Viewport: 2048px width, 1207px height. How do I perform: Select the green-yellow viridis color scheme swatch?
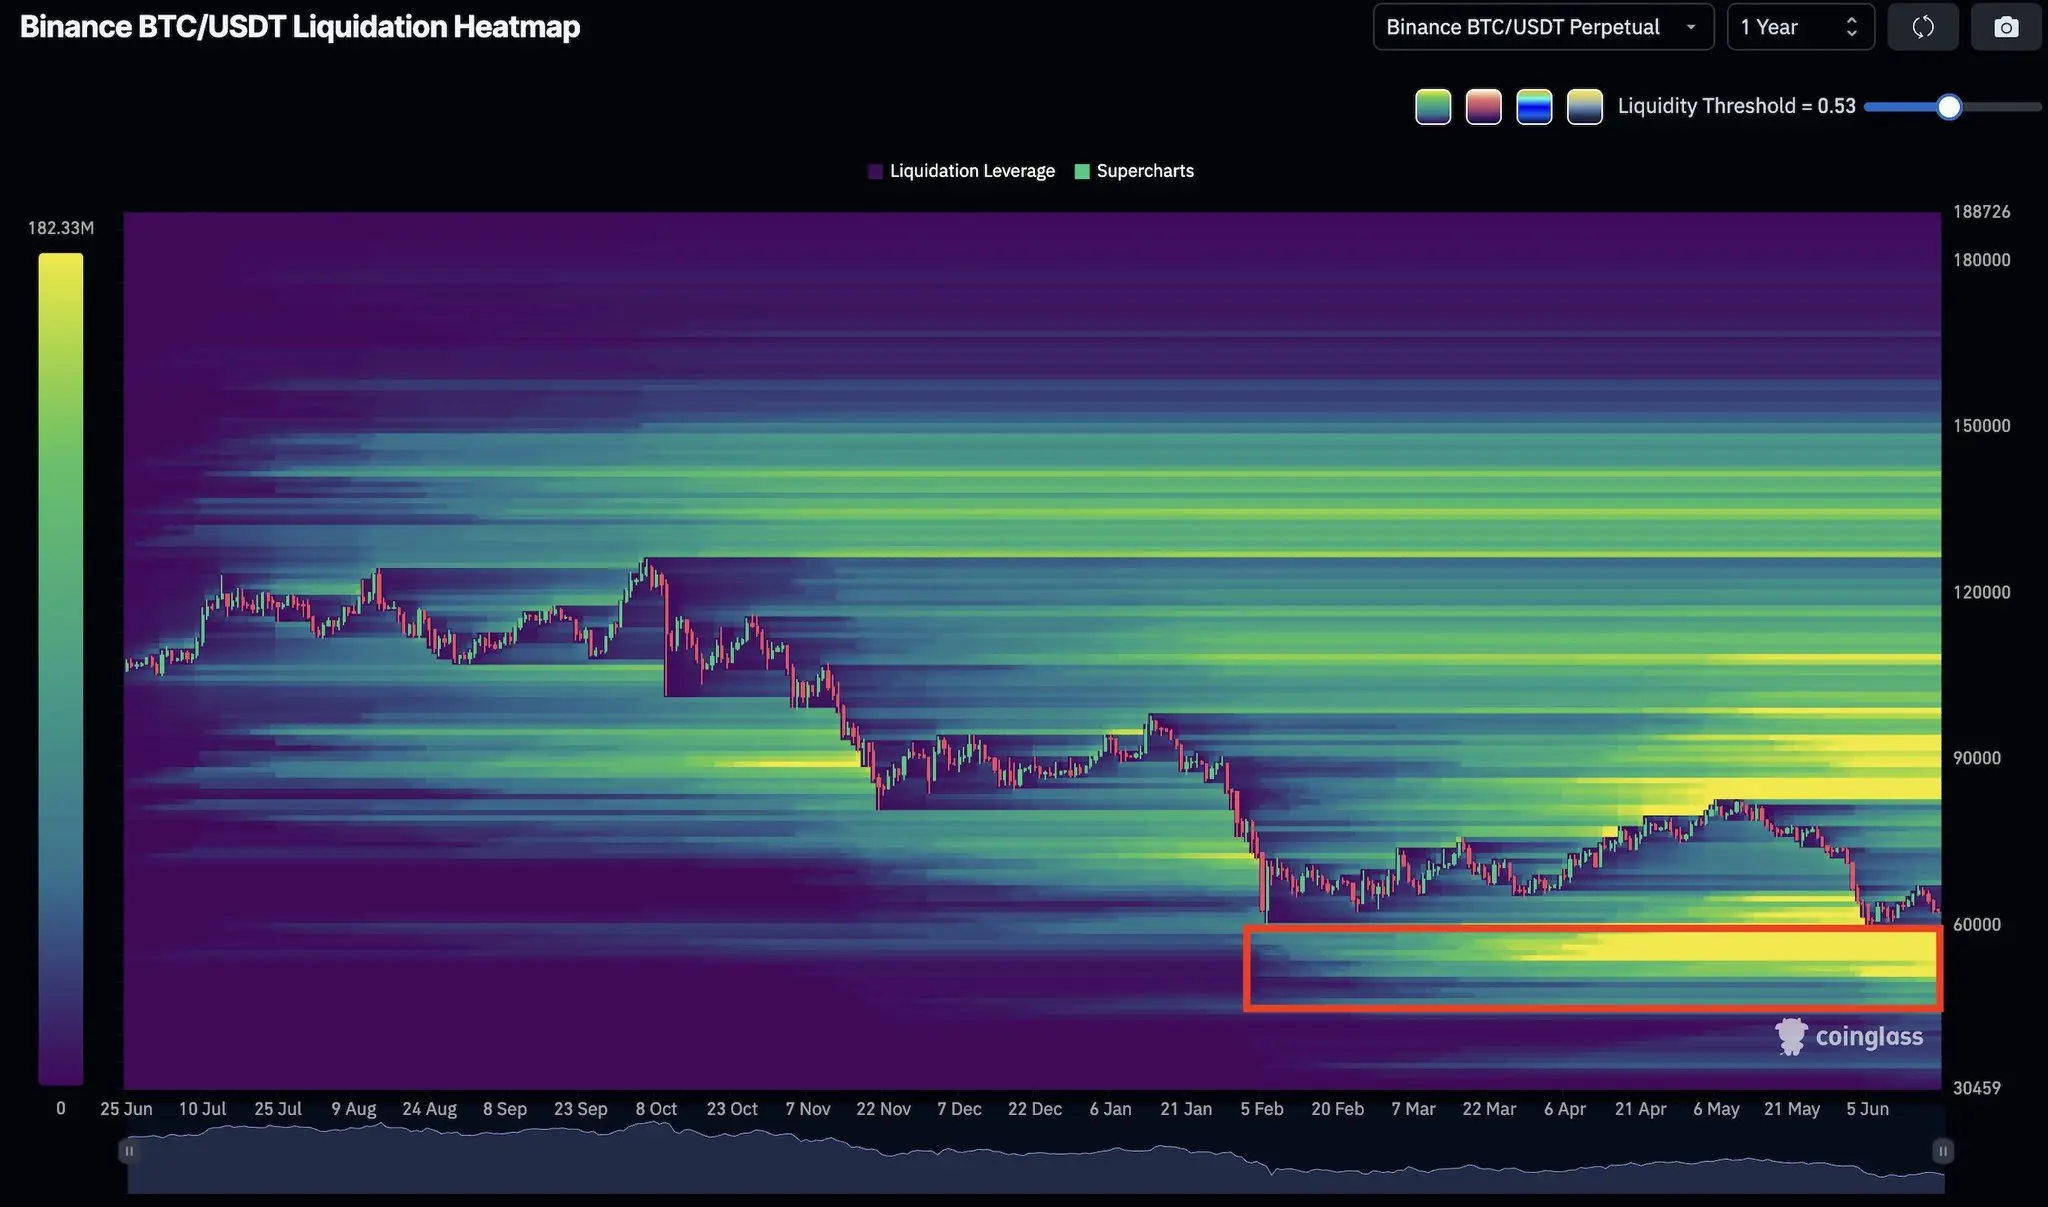tap(1433, 107)
